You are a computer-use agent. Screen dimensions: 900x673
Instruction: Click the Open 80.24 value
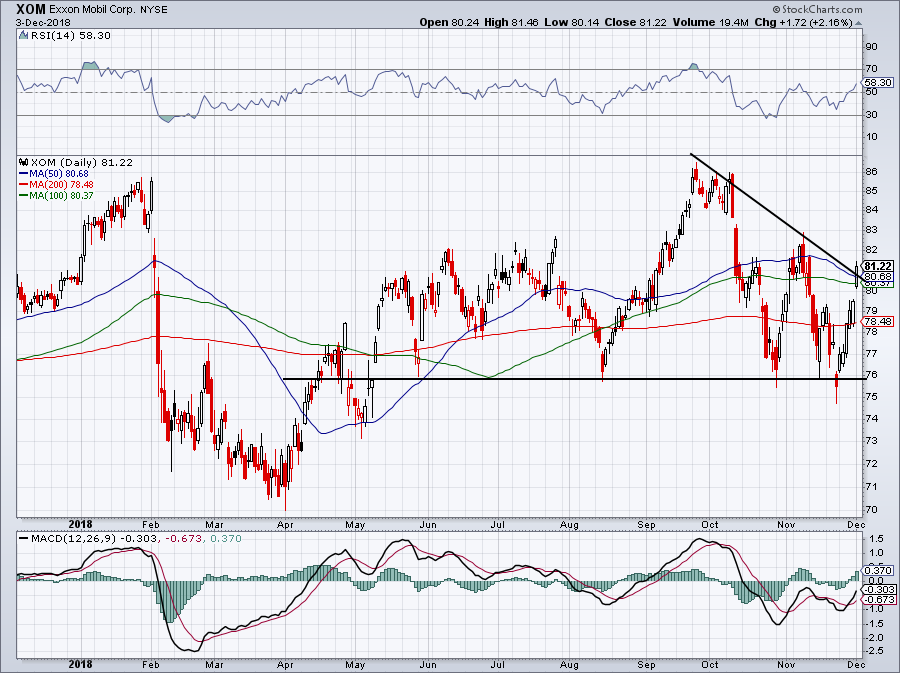pyautogui.click(x=450, y=22)
